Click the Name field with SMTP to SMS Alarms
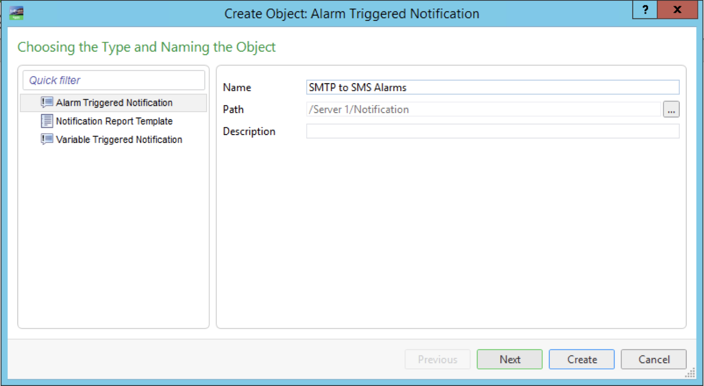Viewport: 704px width, 386px height. 493,87
